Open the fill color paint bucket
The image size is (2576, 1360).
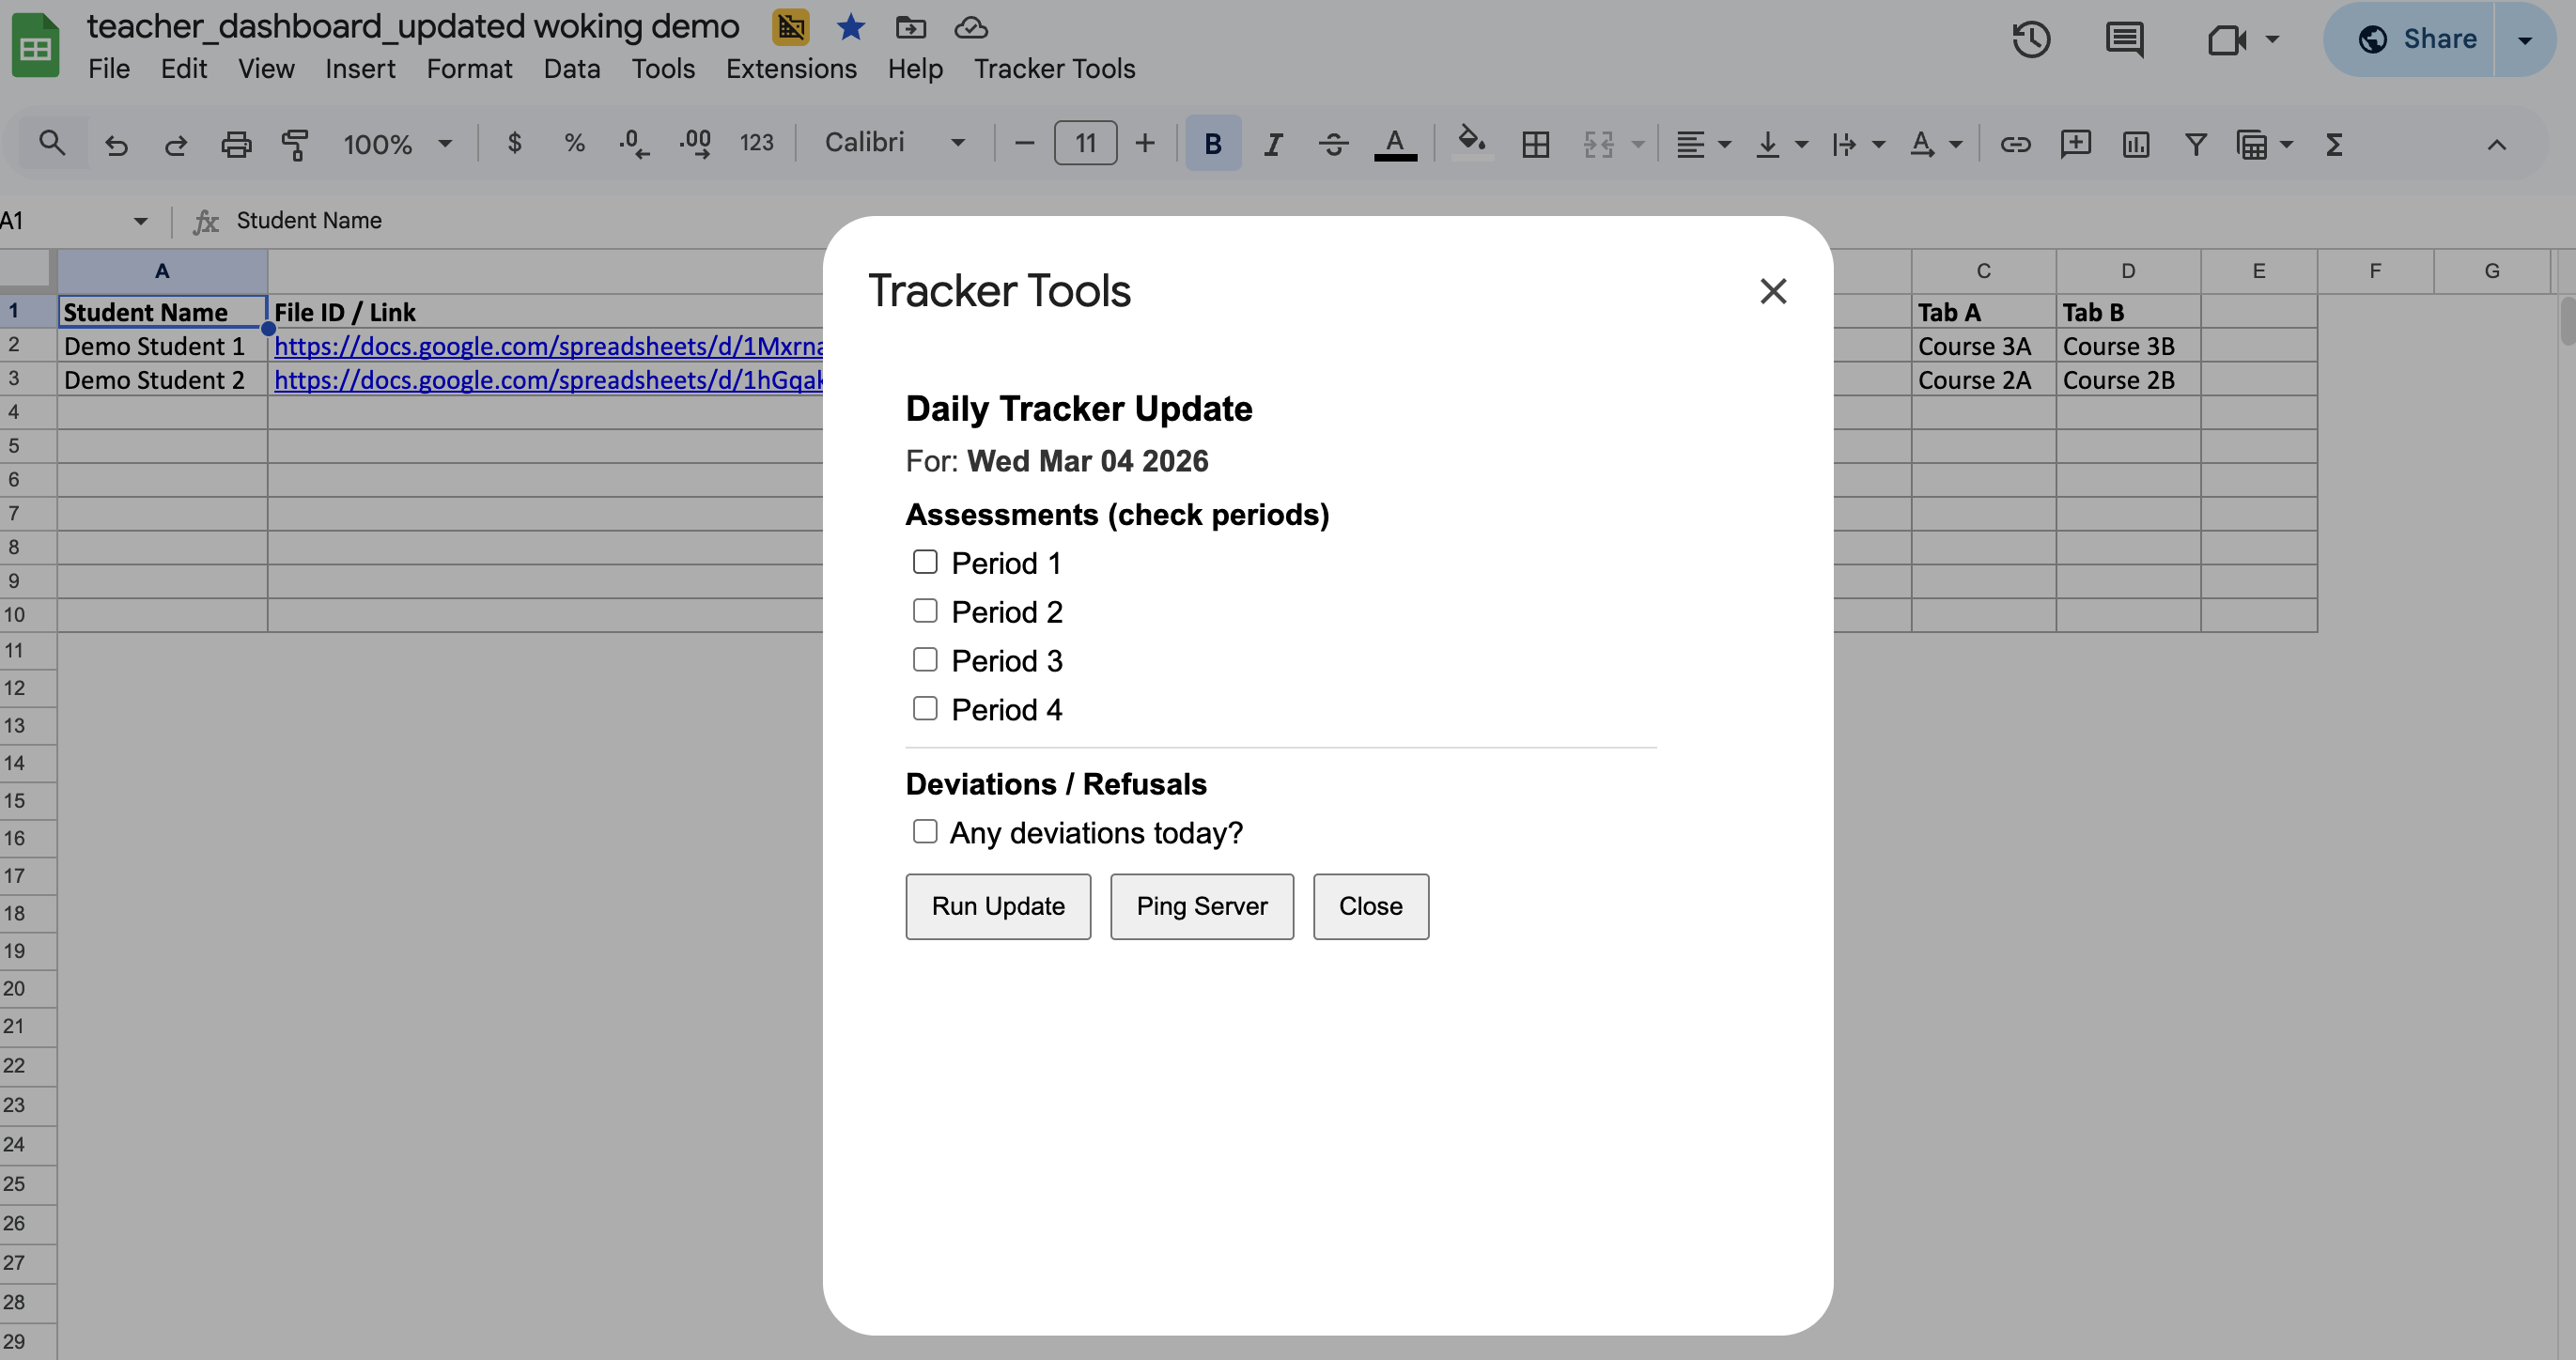1471,143
